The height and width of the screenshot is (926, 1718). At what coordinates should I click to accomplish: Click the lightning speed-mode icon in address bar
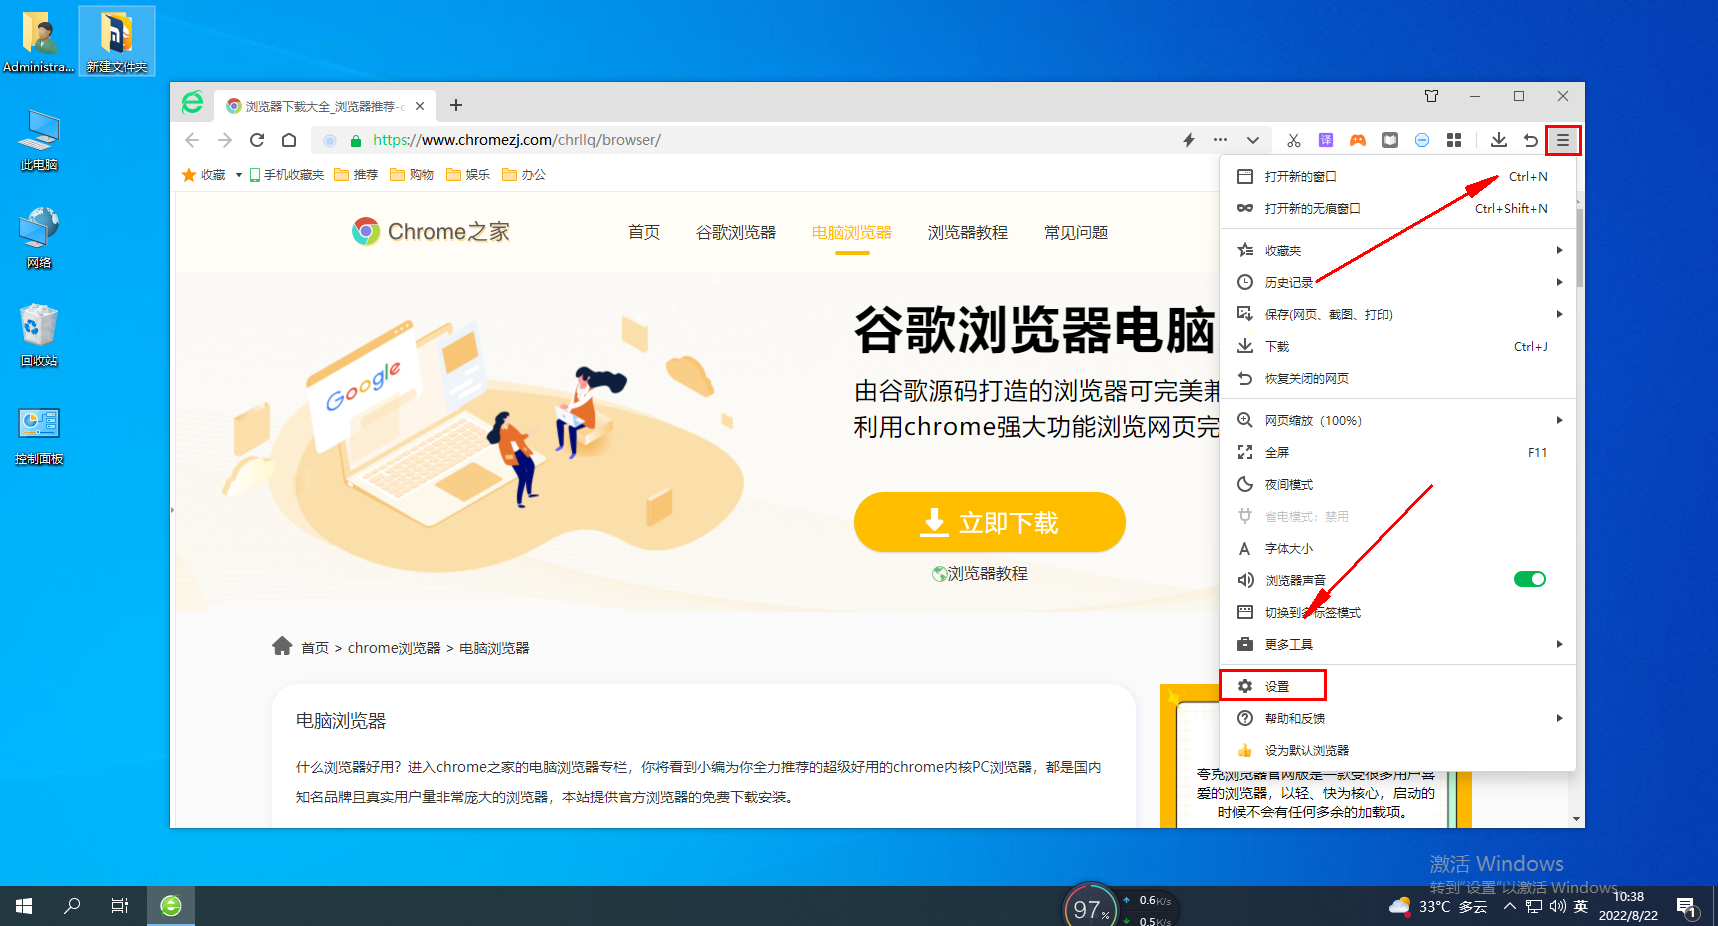(1189, 140)
